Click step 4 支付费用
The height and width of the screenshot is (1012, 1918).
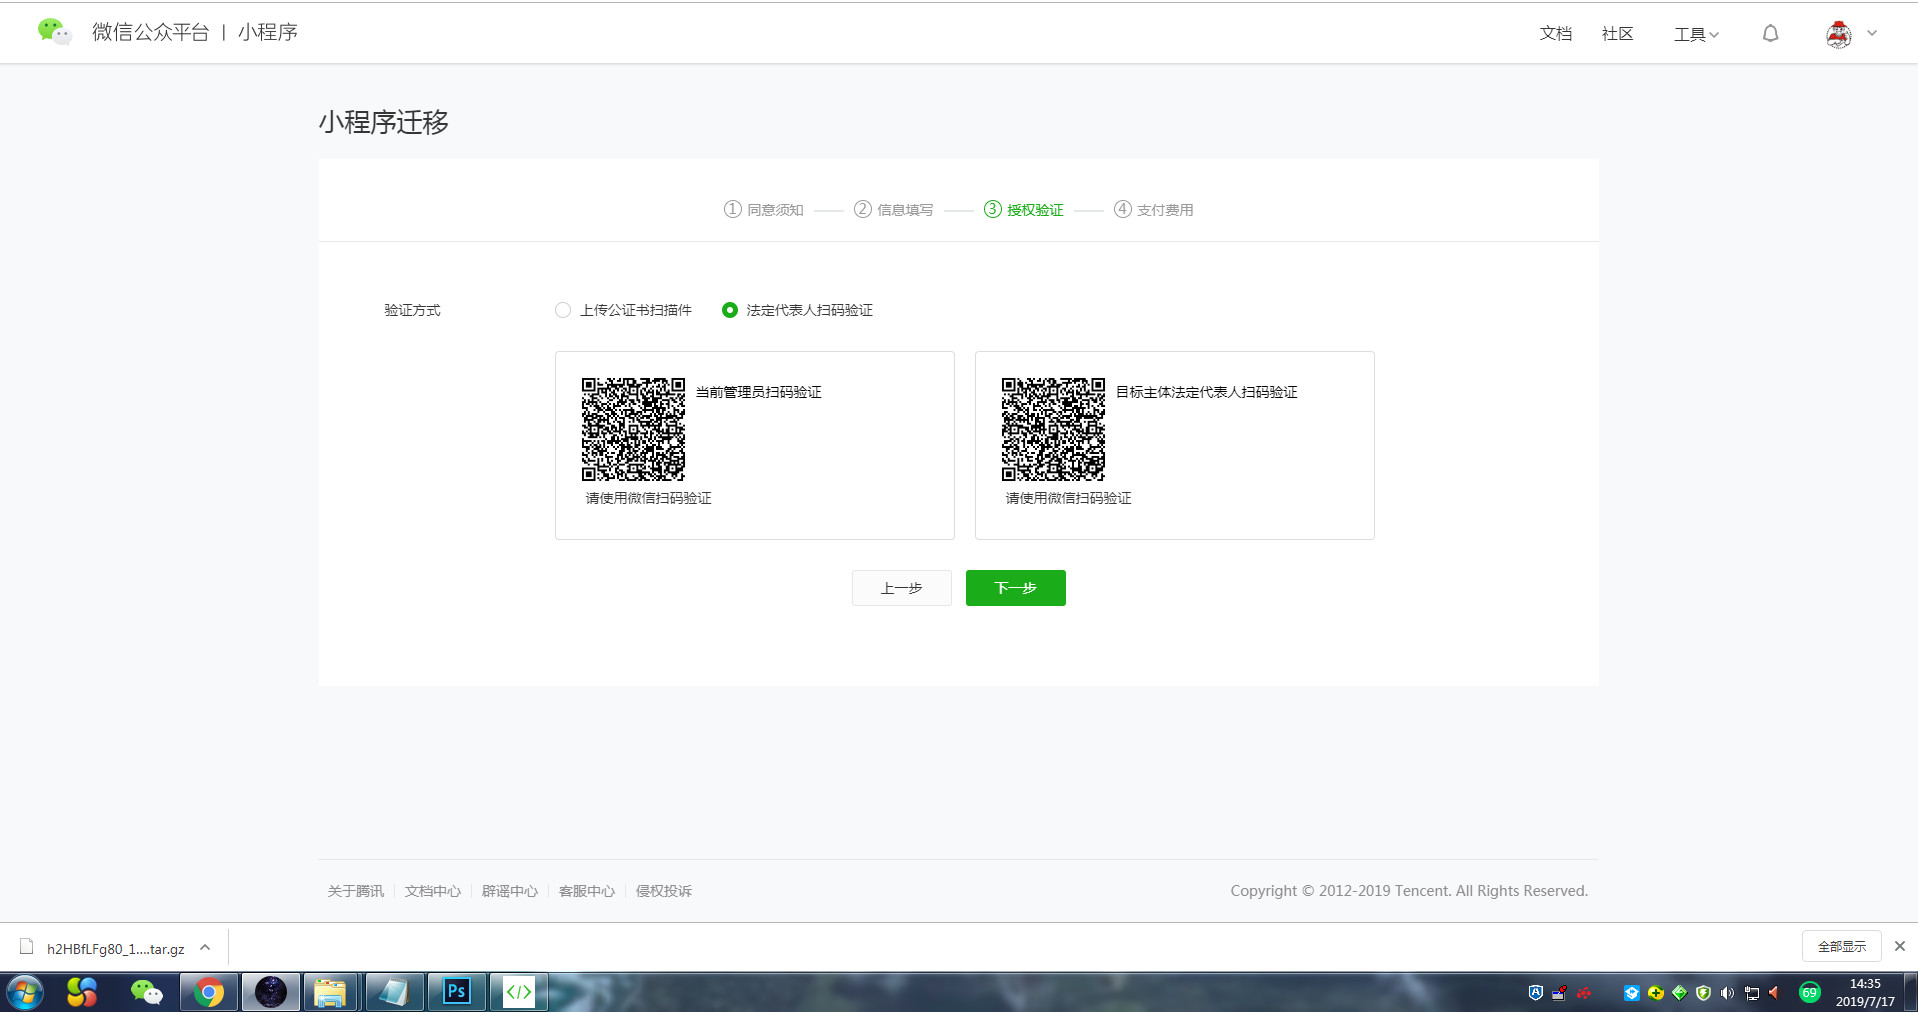coord(1154,209)
